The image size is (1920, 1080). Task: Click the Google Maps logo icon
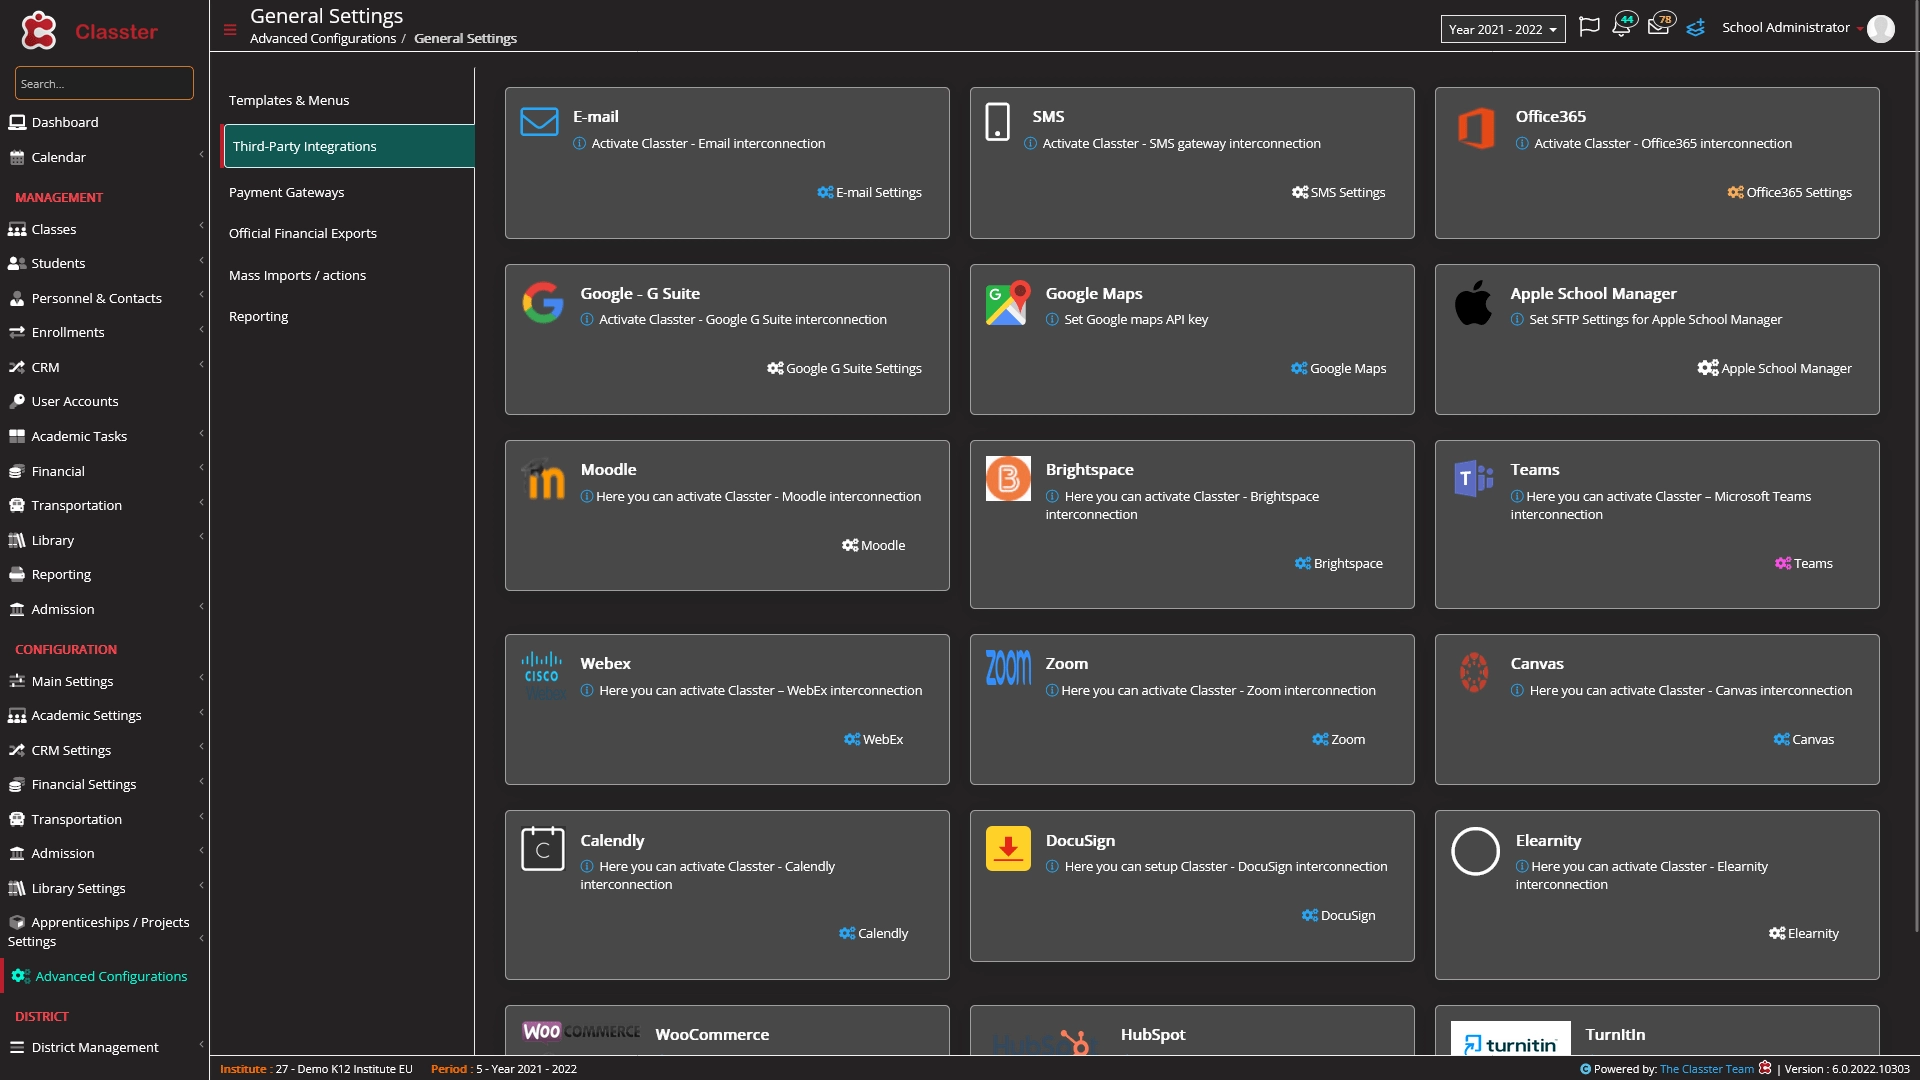(x=1008, y=303)
